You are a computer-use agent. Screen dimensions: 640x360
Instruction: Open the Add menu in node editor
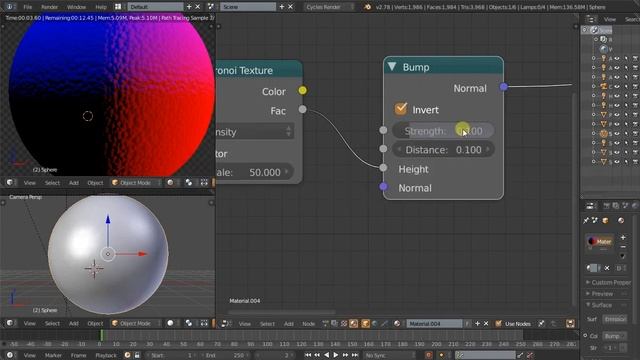tap(289, 324)
